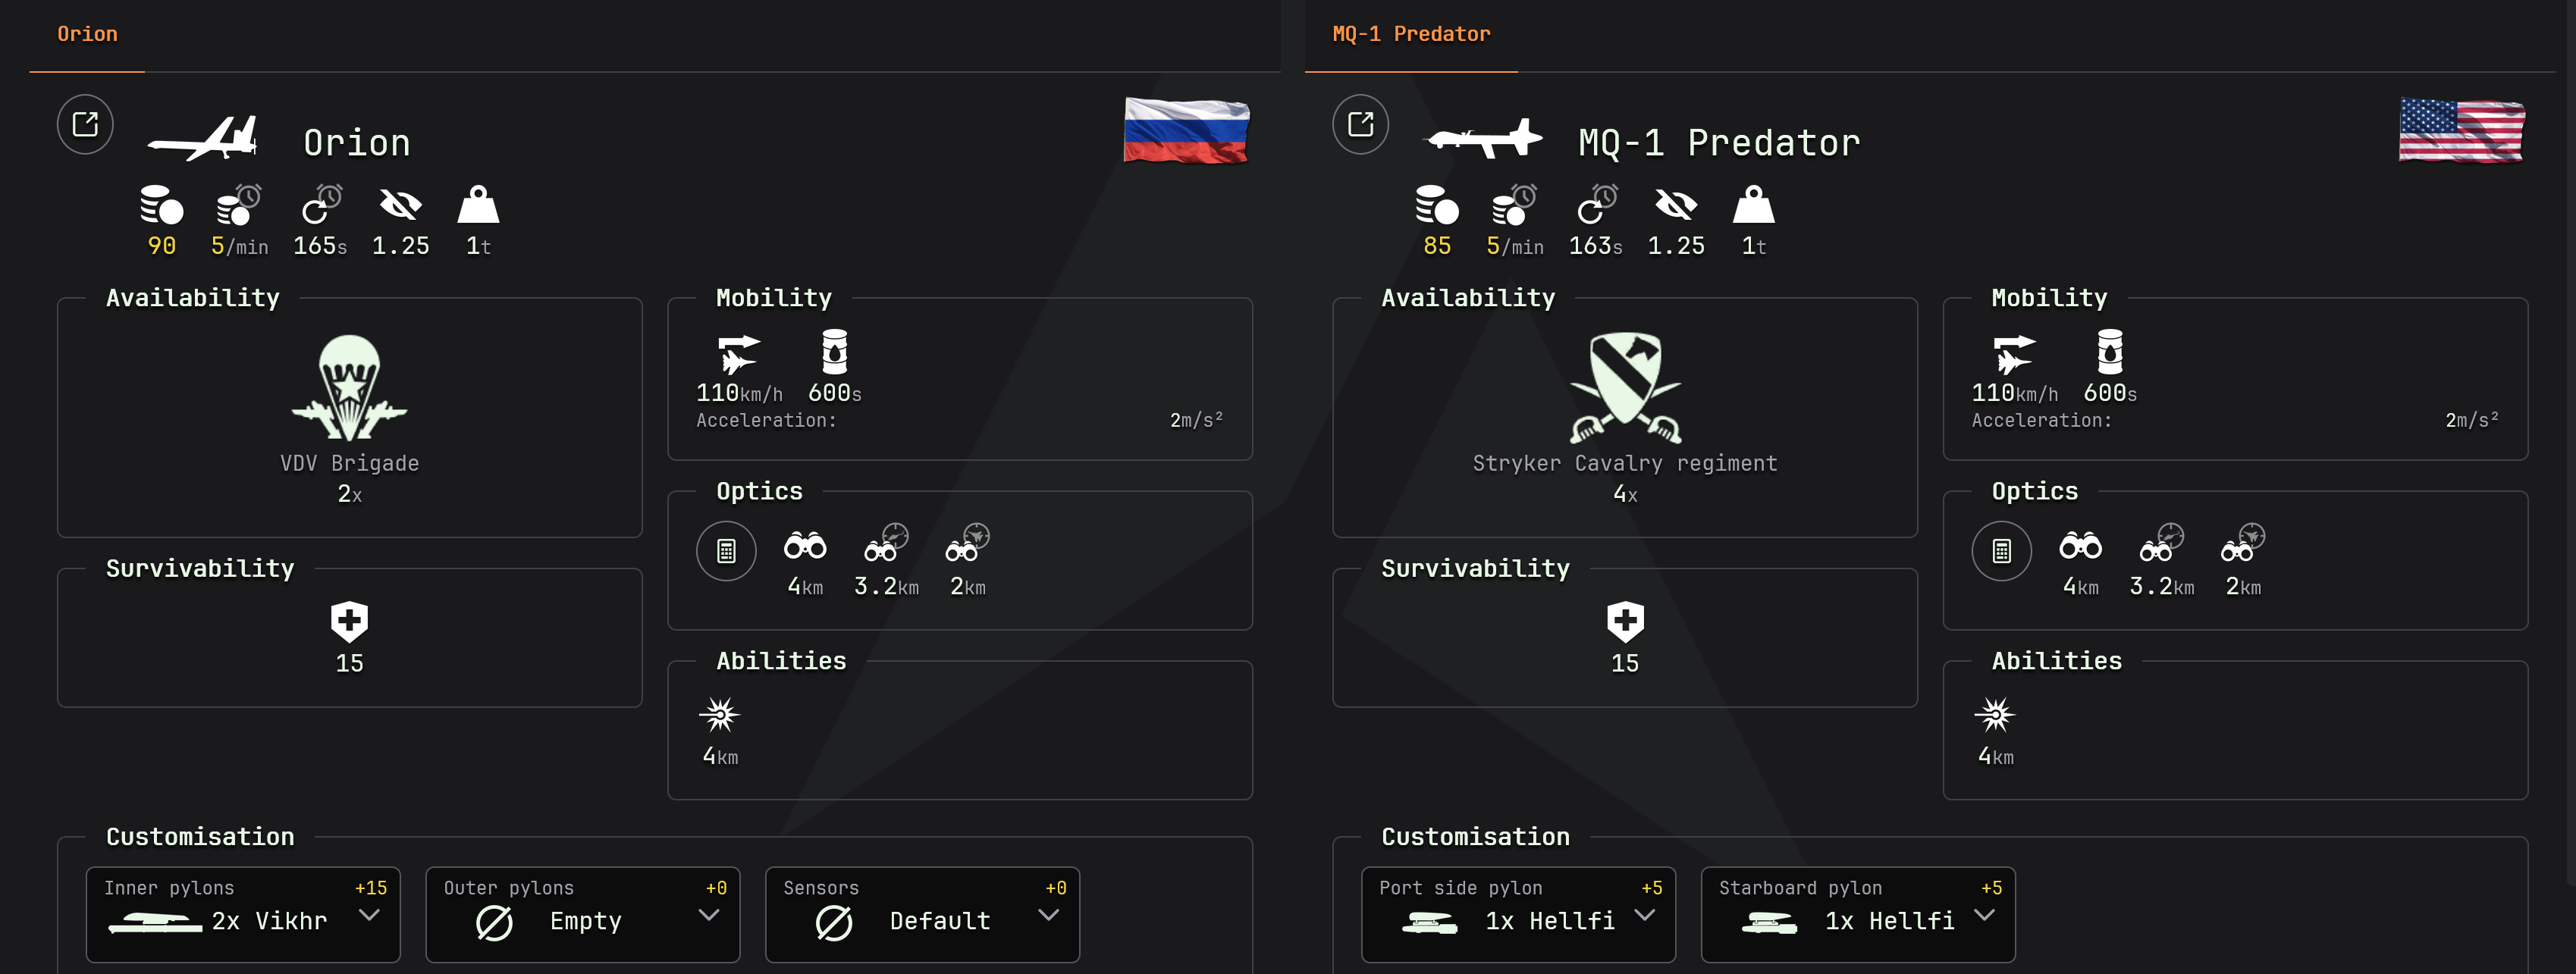Image resolution: width=2576 pixels, height=974 pixels.
Task: Click the Russian flag image
Action: coord(1186,130)
